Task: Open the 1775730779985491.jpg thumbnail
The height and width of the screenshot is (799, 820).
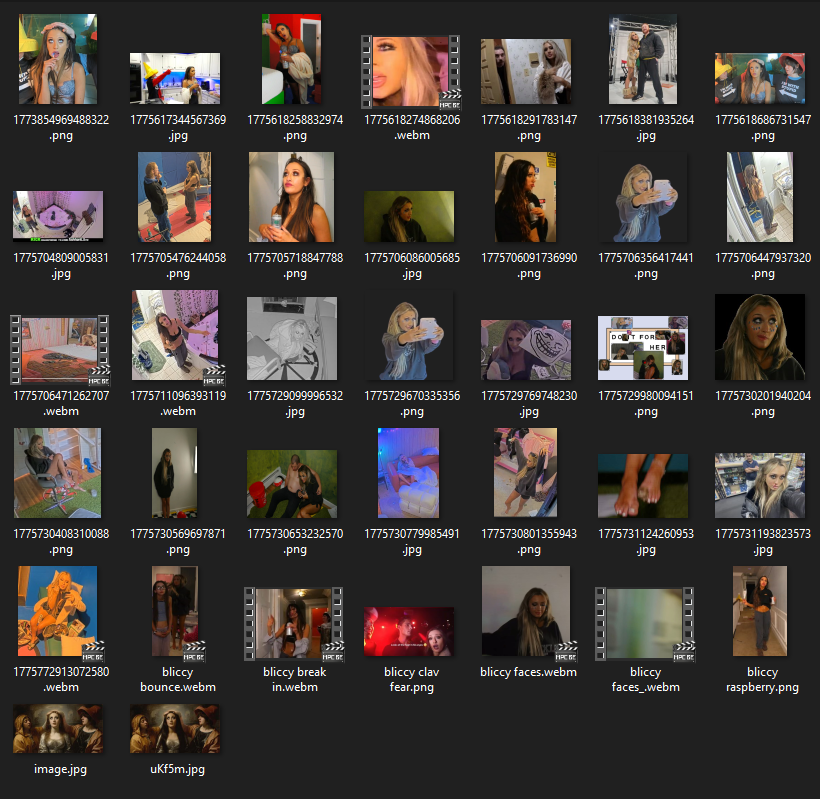Action: pyautogui.click(x=409, y=473)
